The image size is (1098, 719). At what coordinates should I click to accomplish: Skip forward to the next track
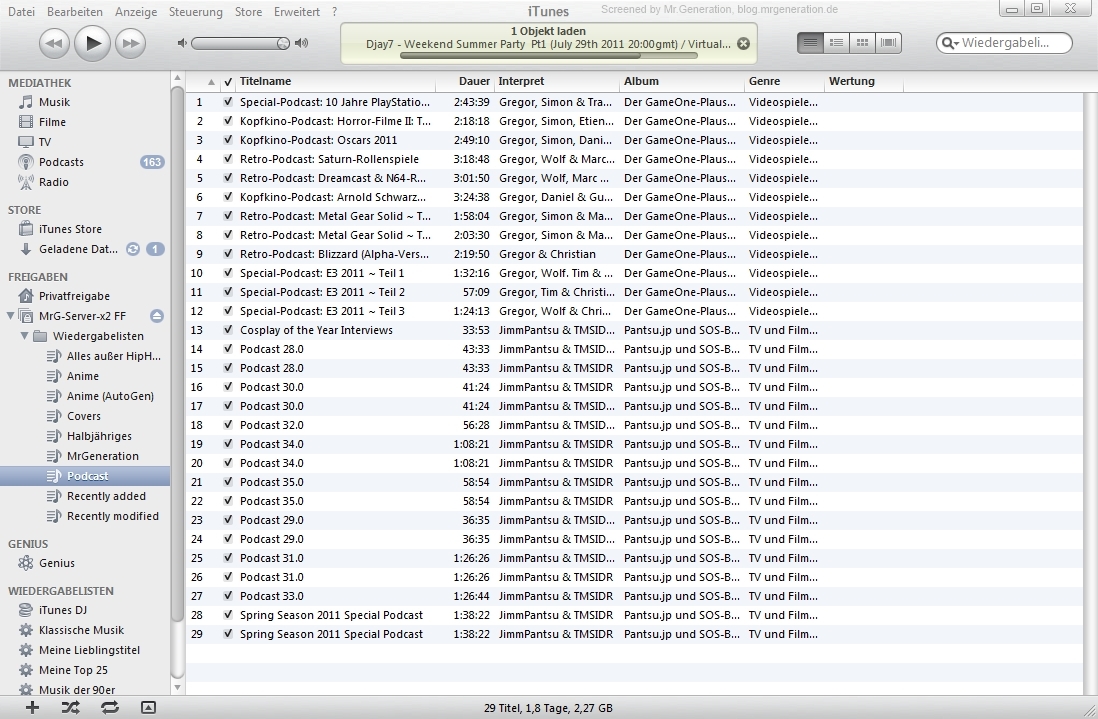tap(130, 43)
